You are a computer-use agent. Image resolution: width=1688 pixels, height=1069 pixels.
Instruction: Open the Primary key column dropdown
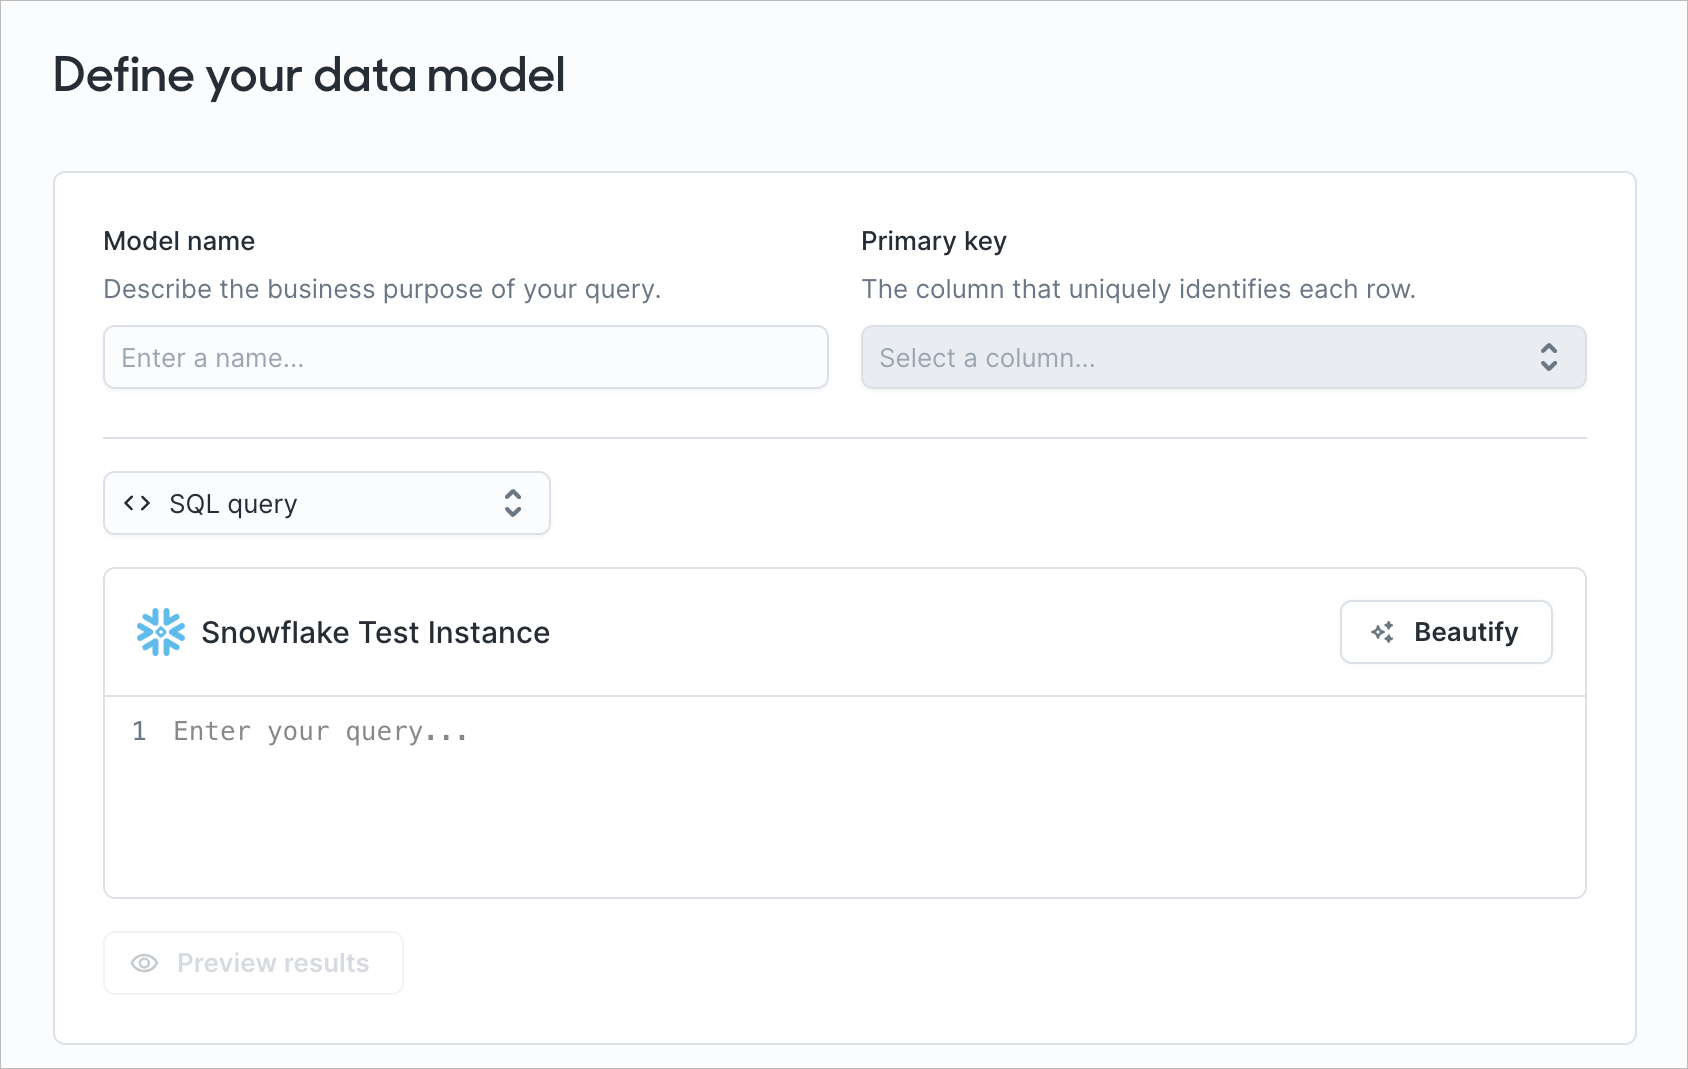1224,357
